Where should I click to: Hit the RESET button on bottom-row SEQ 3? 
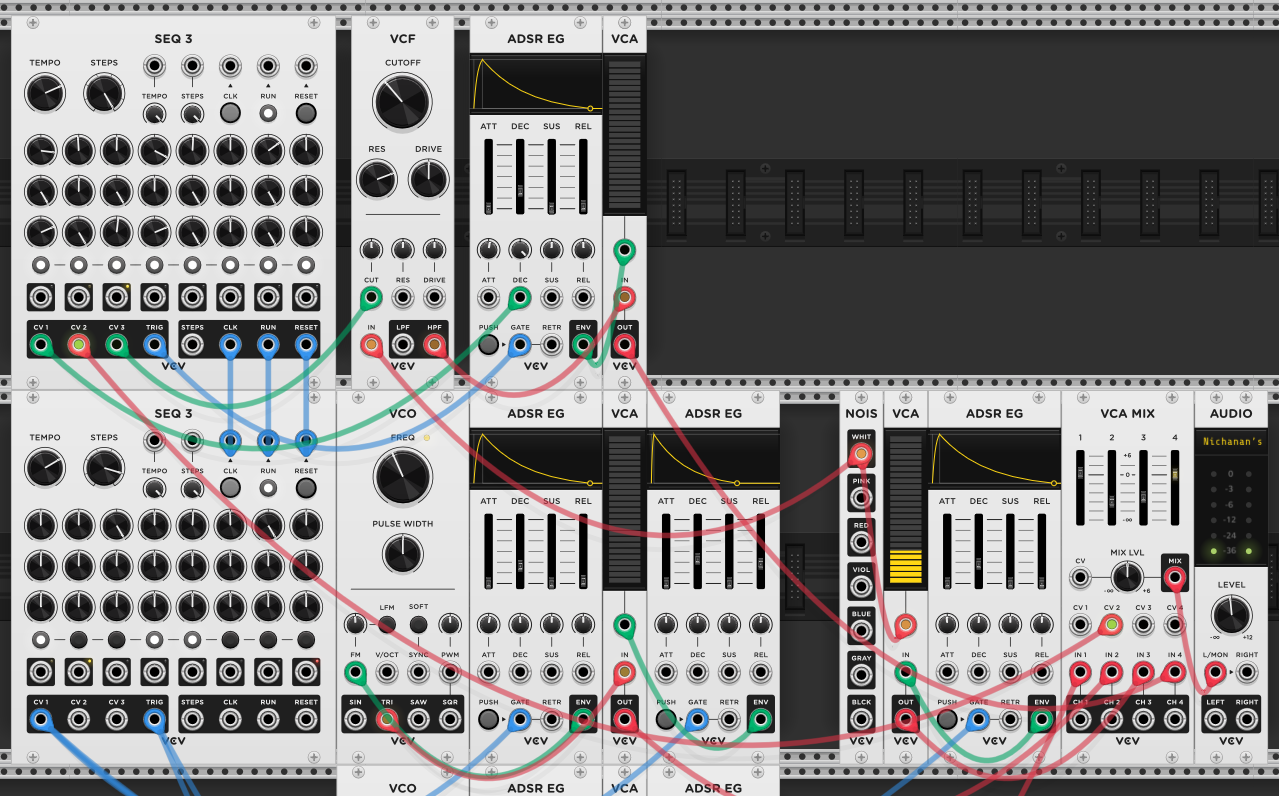click(x=306, y=488)
